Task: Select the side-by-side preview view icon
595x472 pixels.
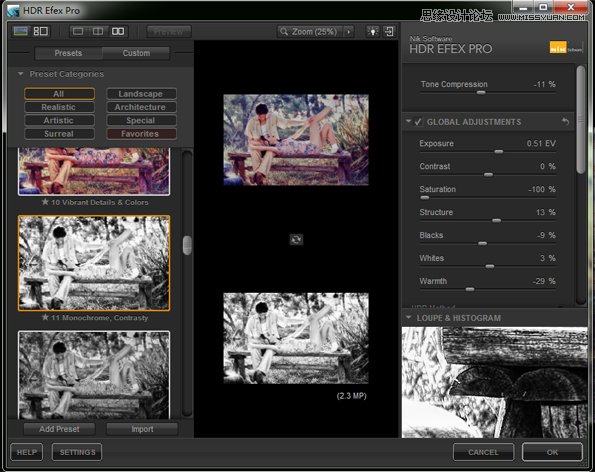Action: click(118, 31)
